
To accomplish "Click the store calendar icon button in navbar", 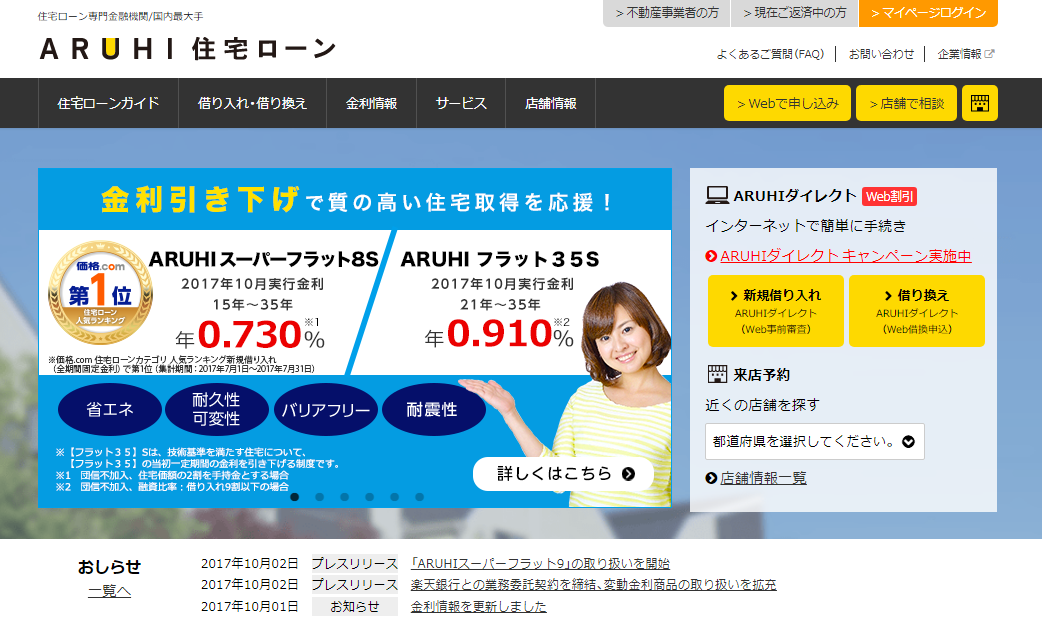I will 980,103.
